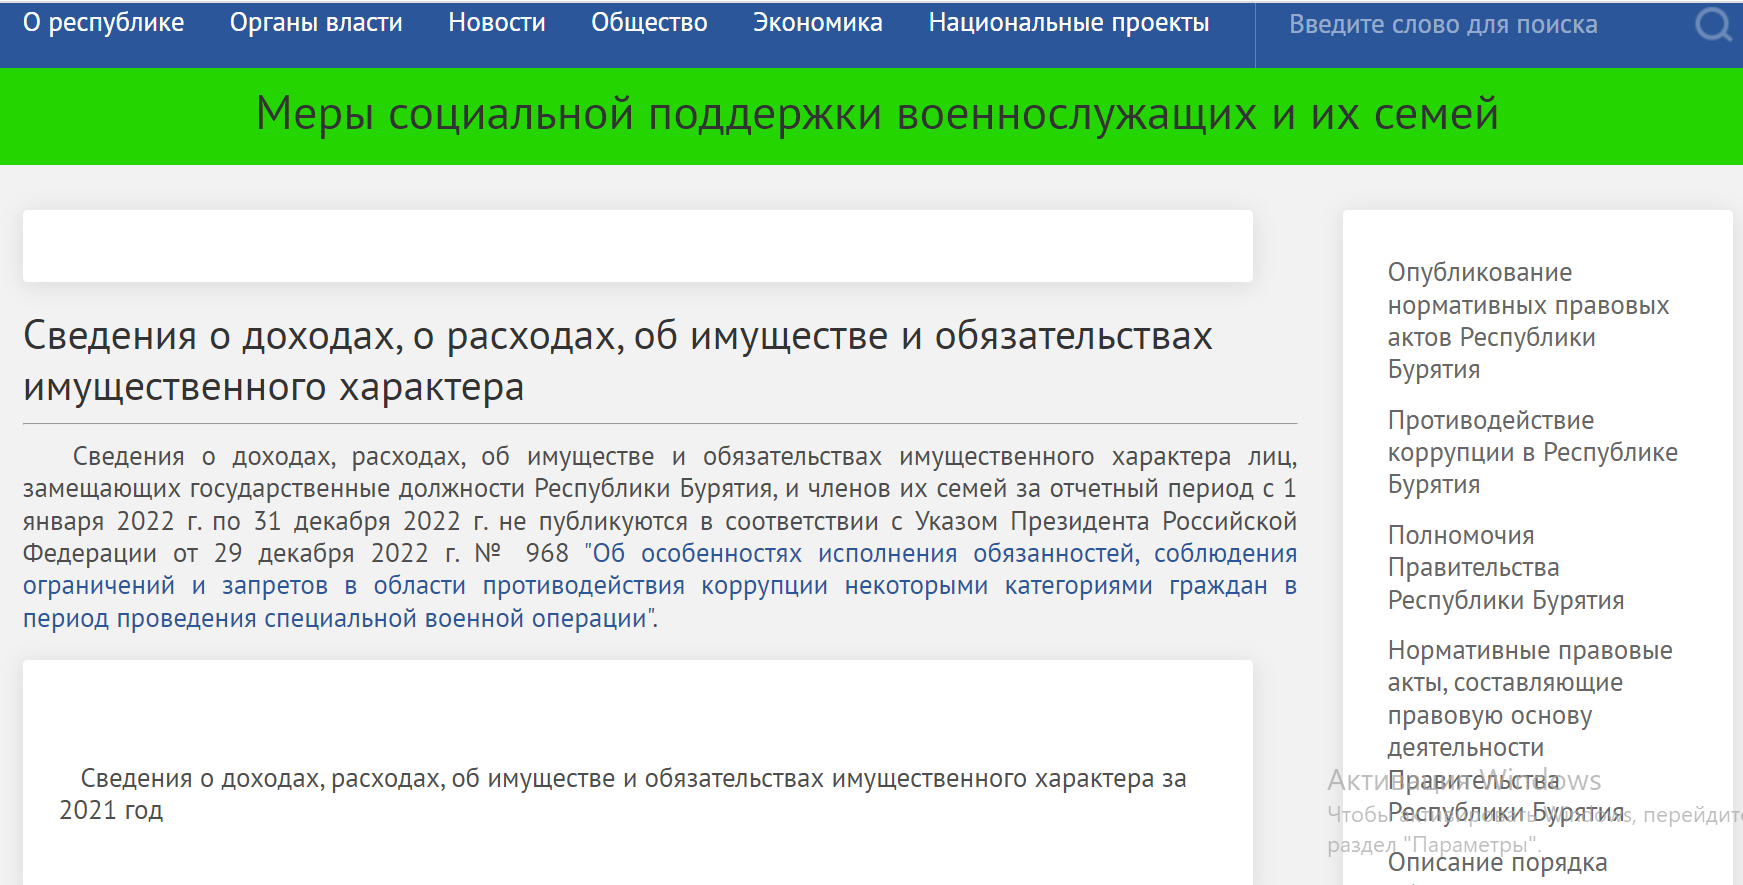
Task: Go to Противодействие коррупции в Республике Бурятия
Action: [x=1531, y=452]
